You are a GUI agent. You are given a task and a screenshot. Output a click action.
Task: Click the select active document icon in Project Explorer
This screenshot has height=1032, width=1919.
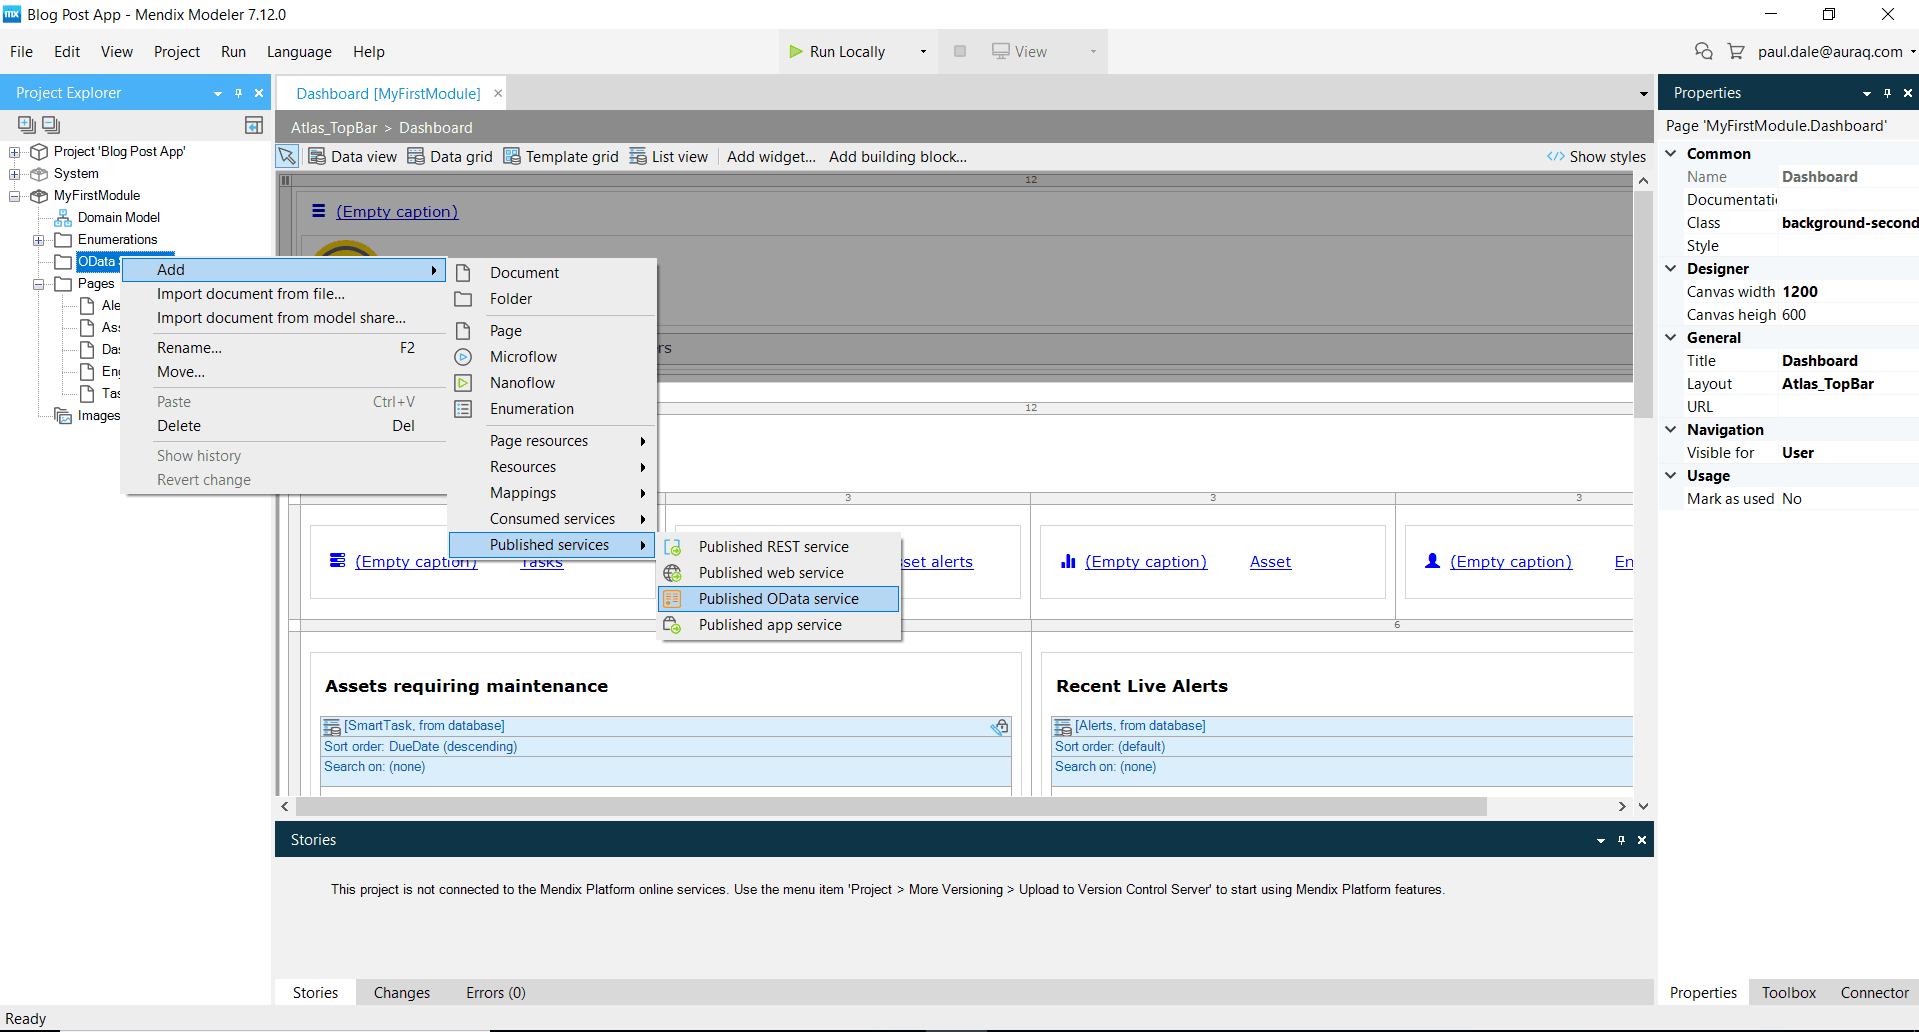click(254, 125)
